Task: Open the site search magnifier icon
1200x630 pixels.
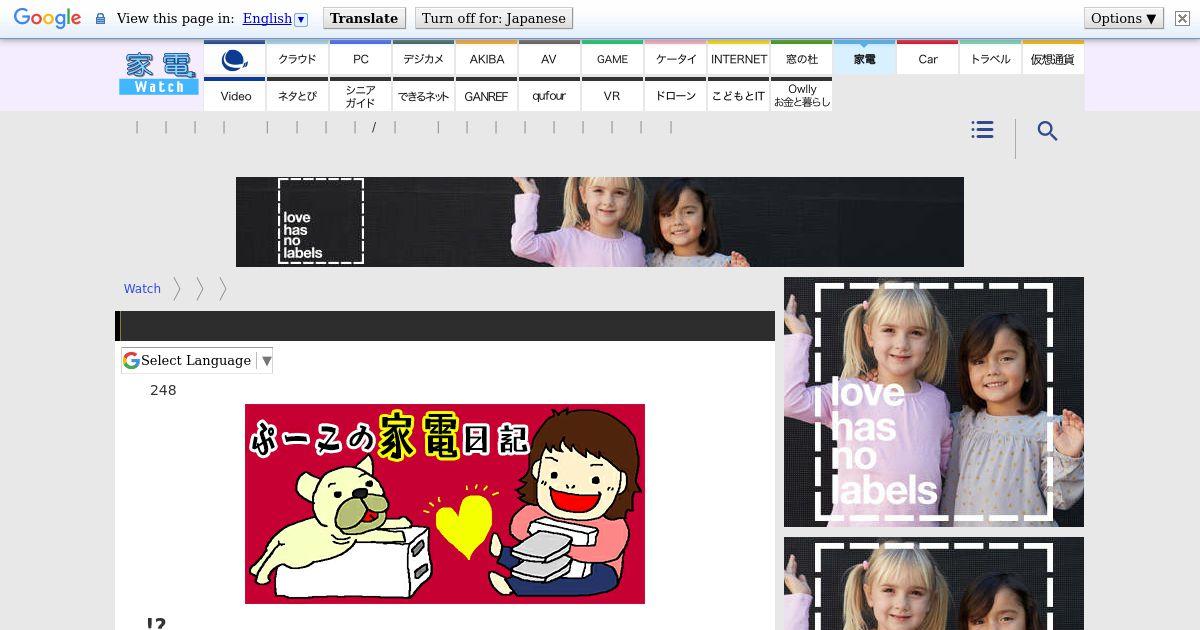Action: [1047, 131]
